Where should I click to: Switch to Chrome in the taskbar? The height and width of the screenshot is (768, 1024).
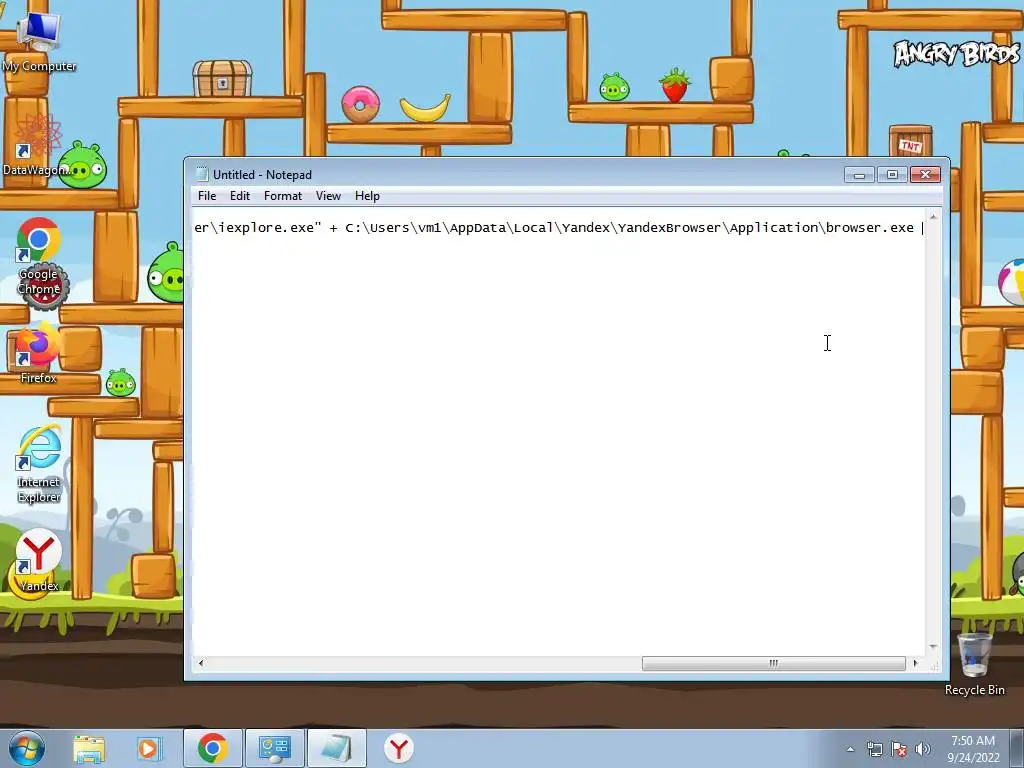212,748
